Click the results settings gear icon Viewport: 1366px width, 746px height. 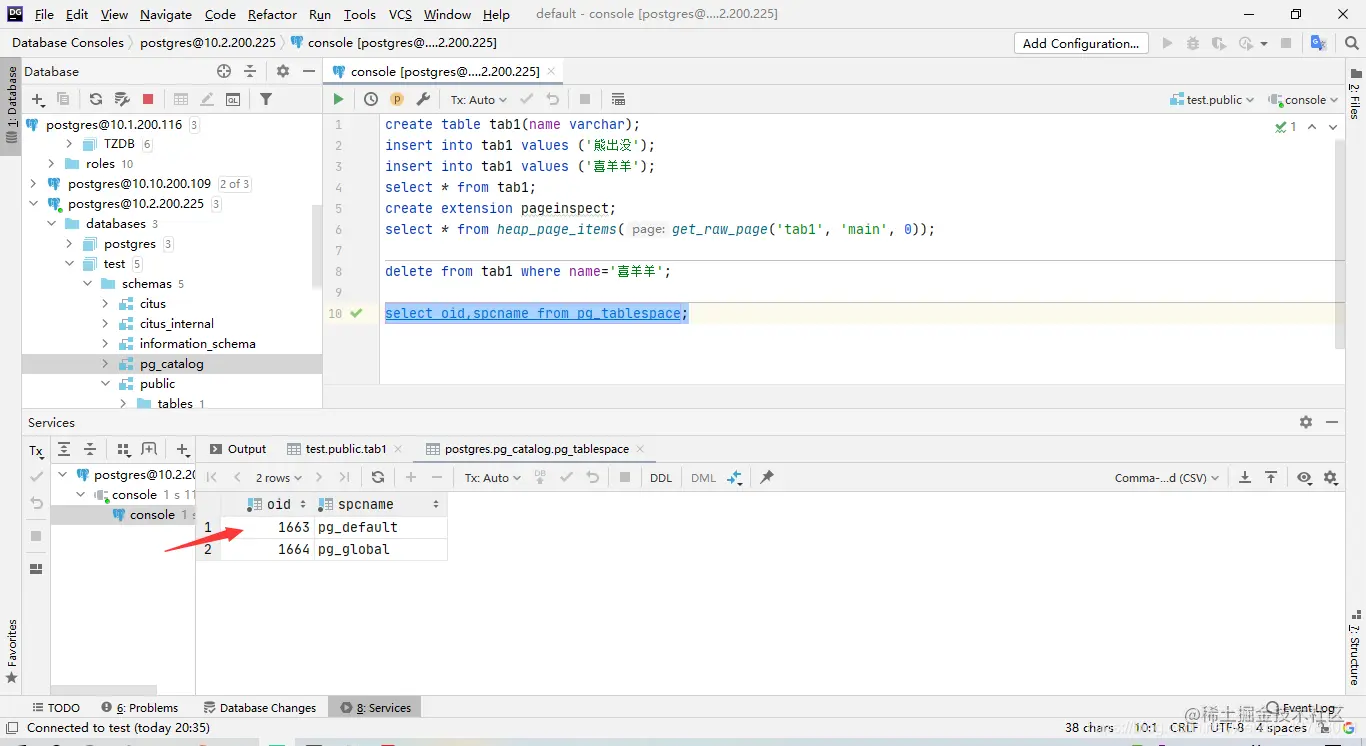pos(1331,477)
